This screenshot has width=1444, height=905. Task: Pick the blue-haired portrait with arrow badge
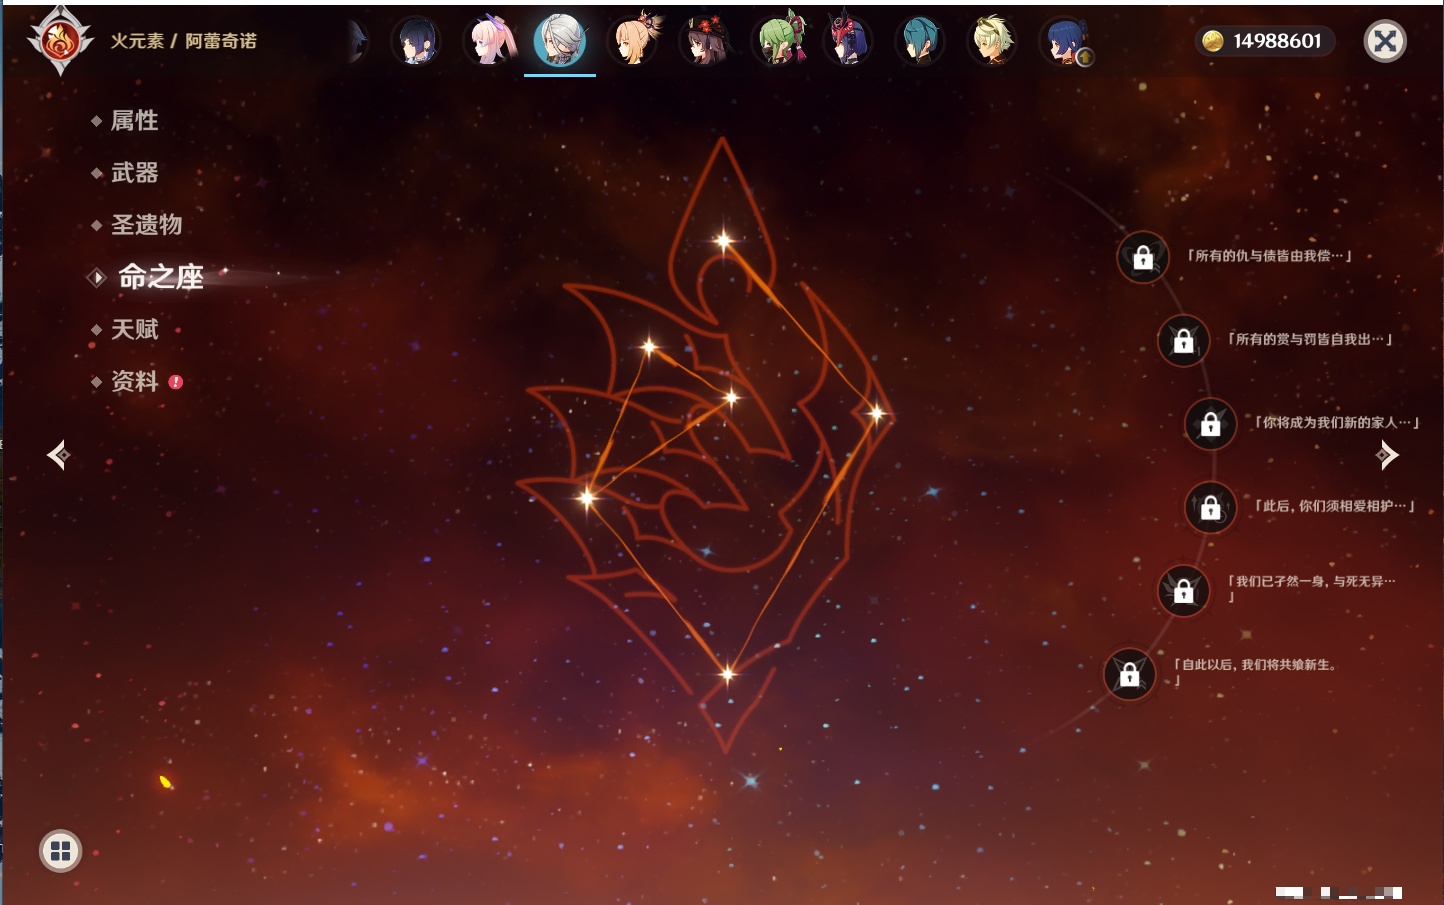click(1066, 41)
